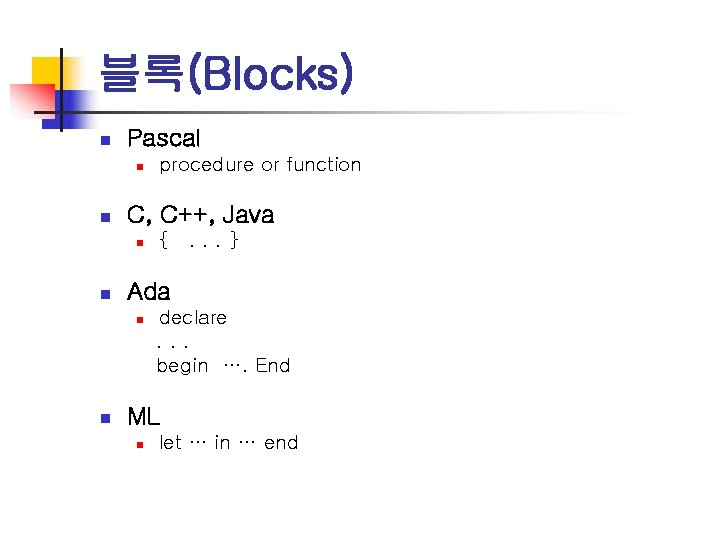720x540 pixels.
Task: Select the ML heading text
Action: [x=144, y=417]
